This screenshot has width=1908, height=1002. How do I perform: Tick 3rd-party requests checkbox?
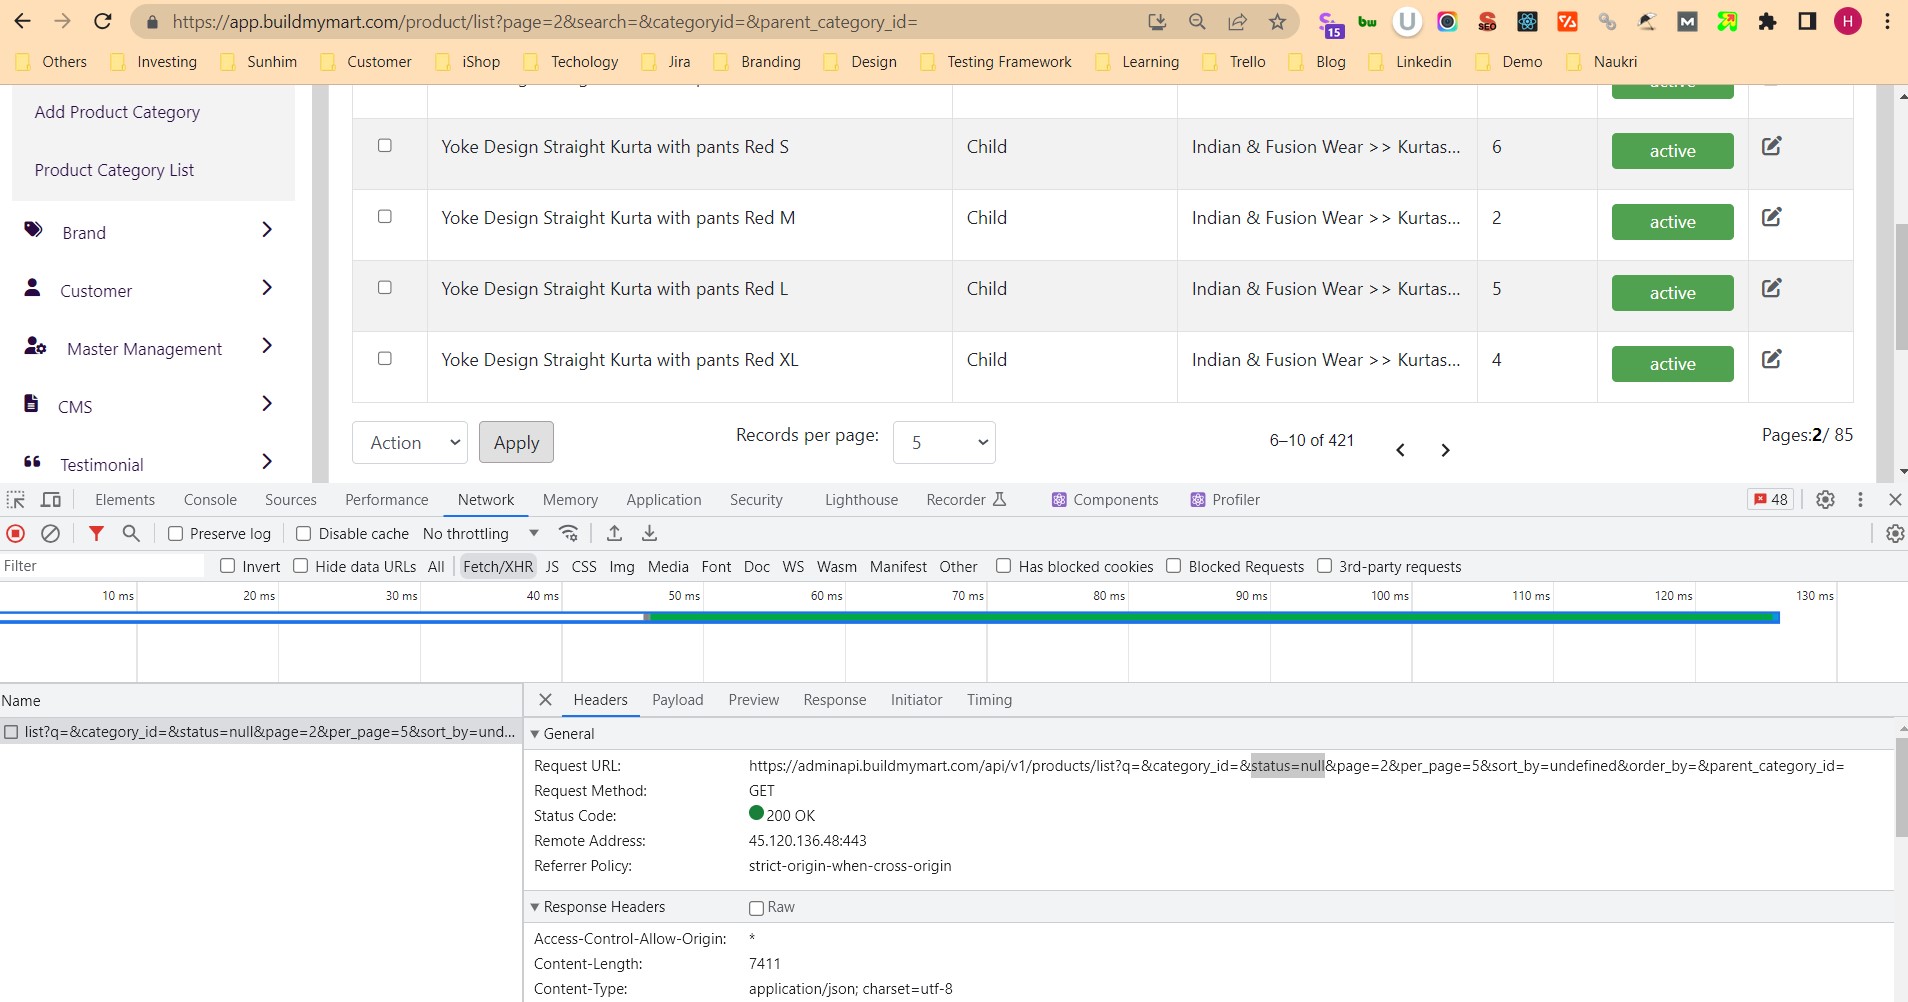click(x=1324, y=566)
